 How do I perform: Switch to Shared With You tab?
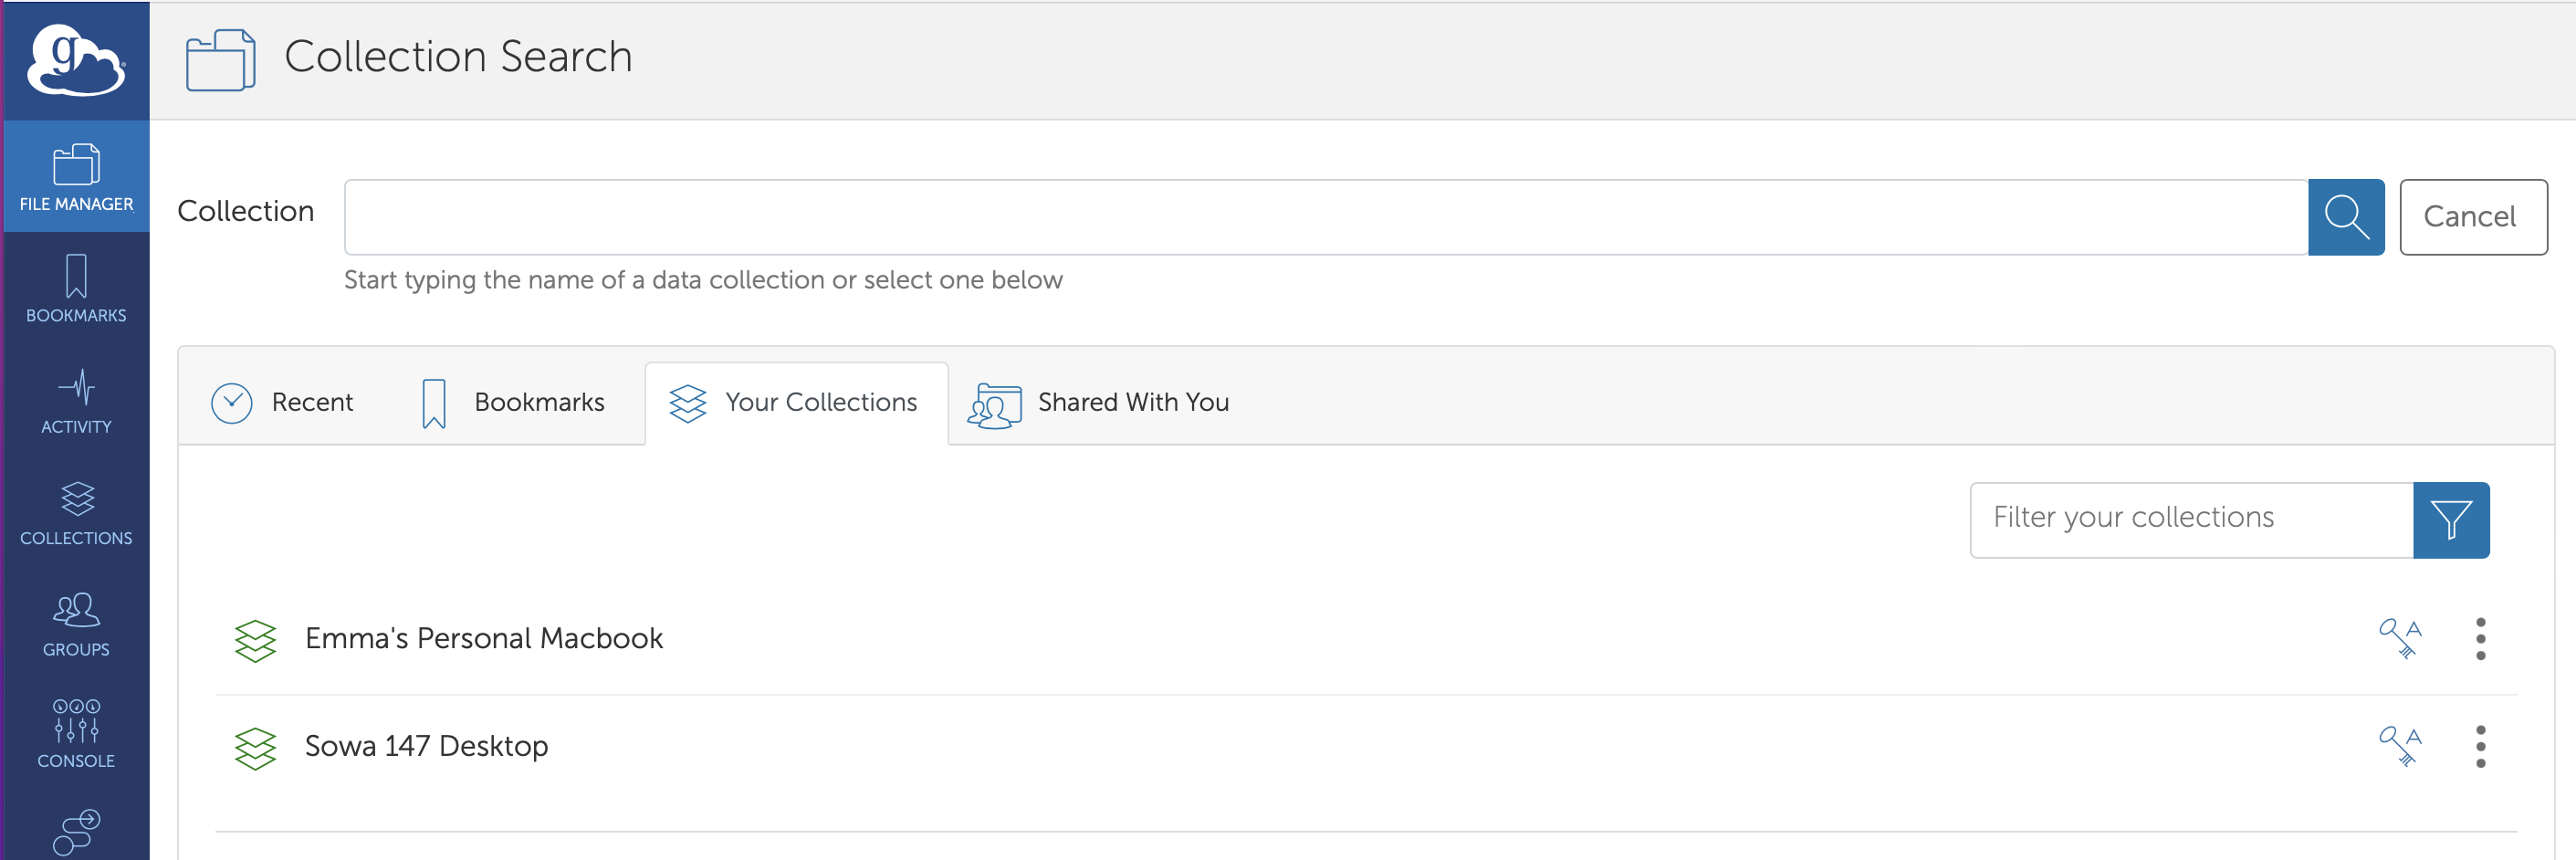pos(1098,402)
